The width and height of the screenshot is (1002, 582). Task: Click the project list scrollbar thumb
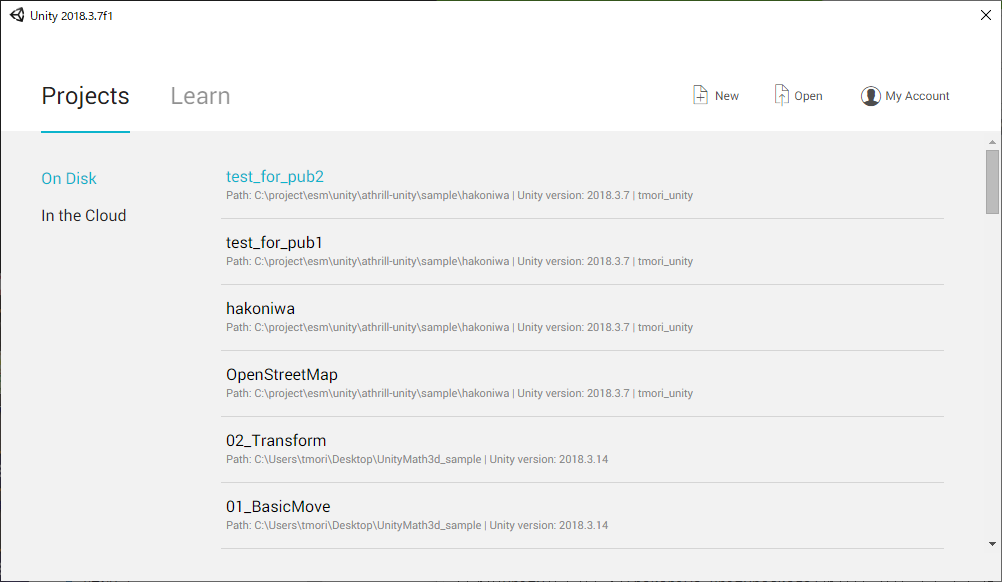(x=992, y=182)
